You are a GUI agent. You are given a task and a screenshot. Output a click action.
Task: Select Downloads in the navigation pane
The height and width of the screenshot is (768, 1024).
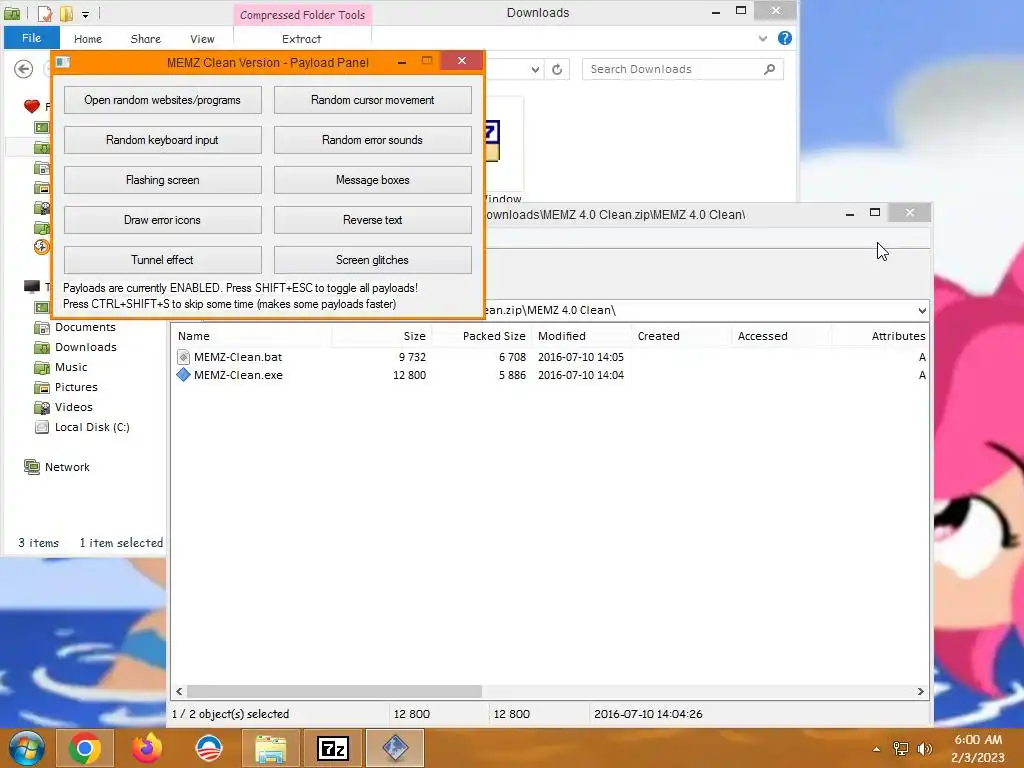[86, 347]
